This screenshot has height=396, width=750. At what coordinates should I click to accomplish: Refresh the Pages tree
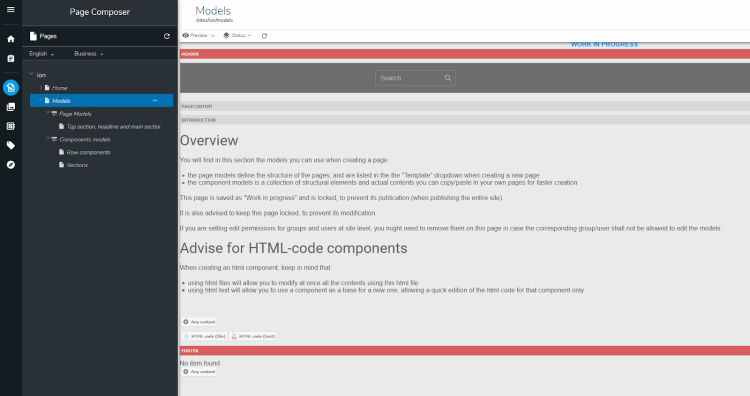[166, 36]
